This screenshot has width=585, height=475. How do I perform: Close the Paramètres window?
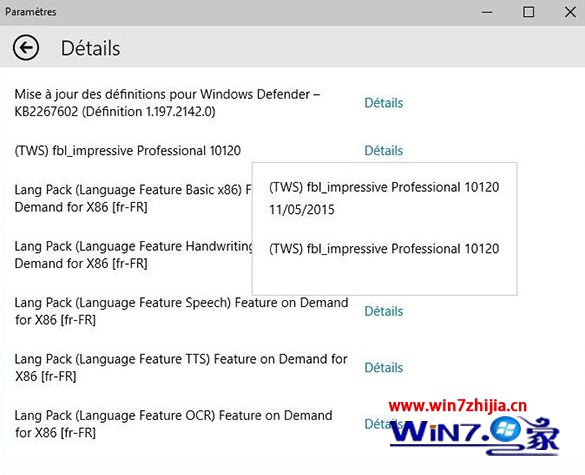tap(570, 12)
